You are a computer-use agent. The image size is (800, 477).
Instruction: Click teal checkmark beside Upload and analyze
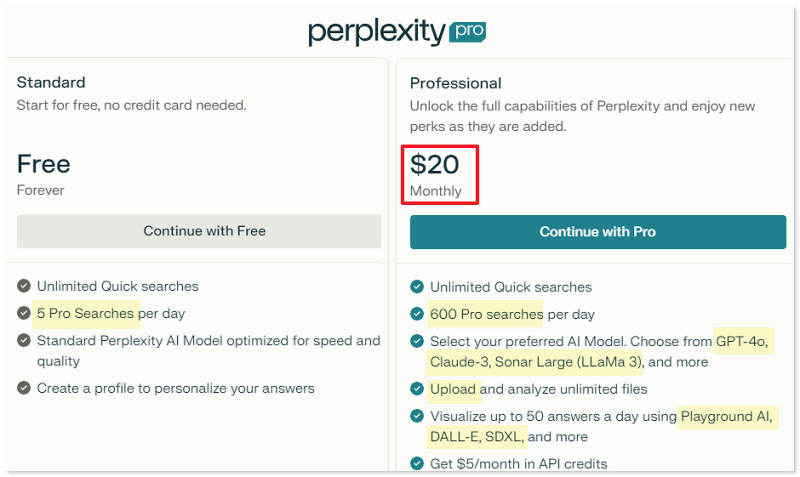(417, 389)
